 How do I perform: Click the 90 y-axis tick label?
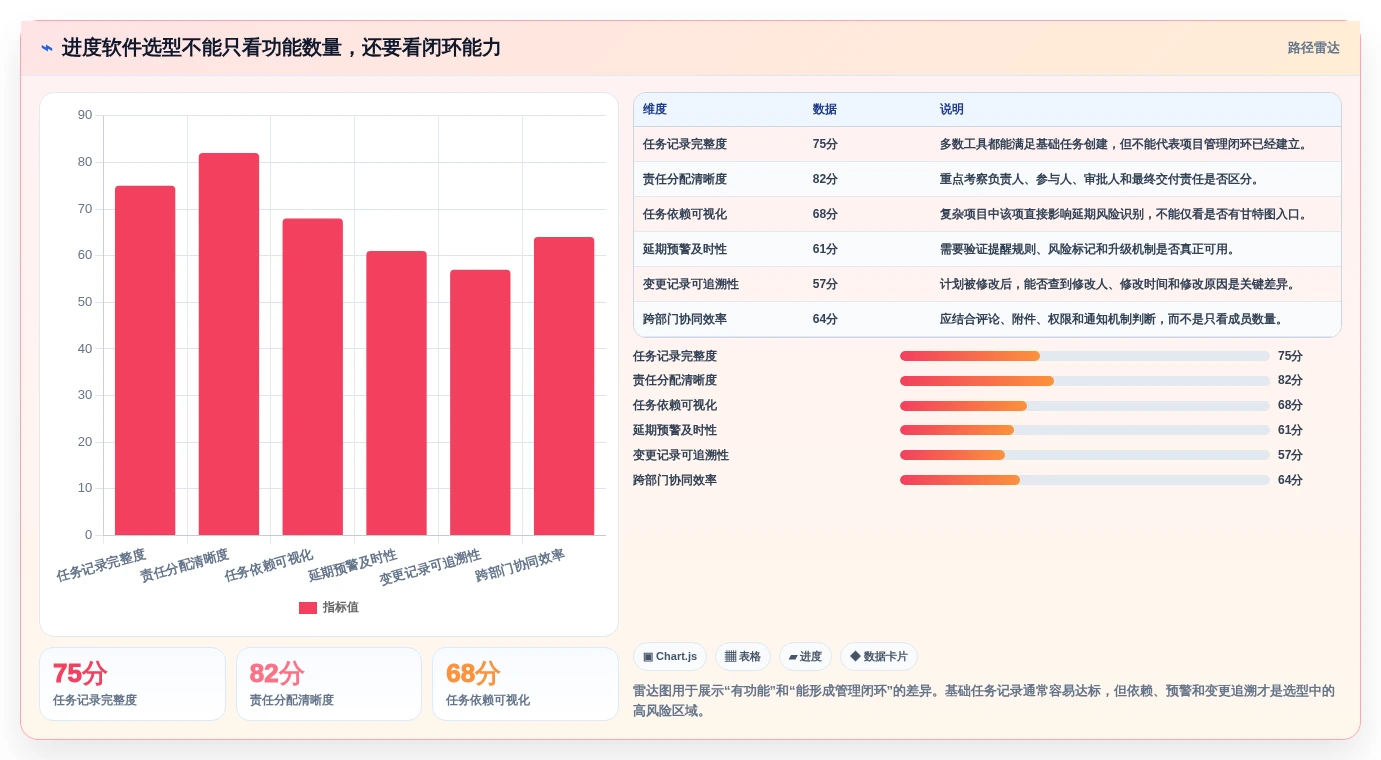85,115
